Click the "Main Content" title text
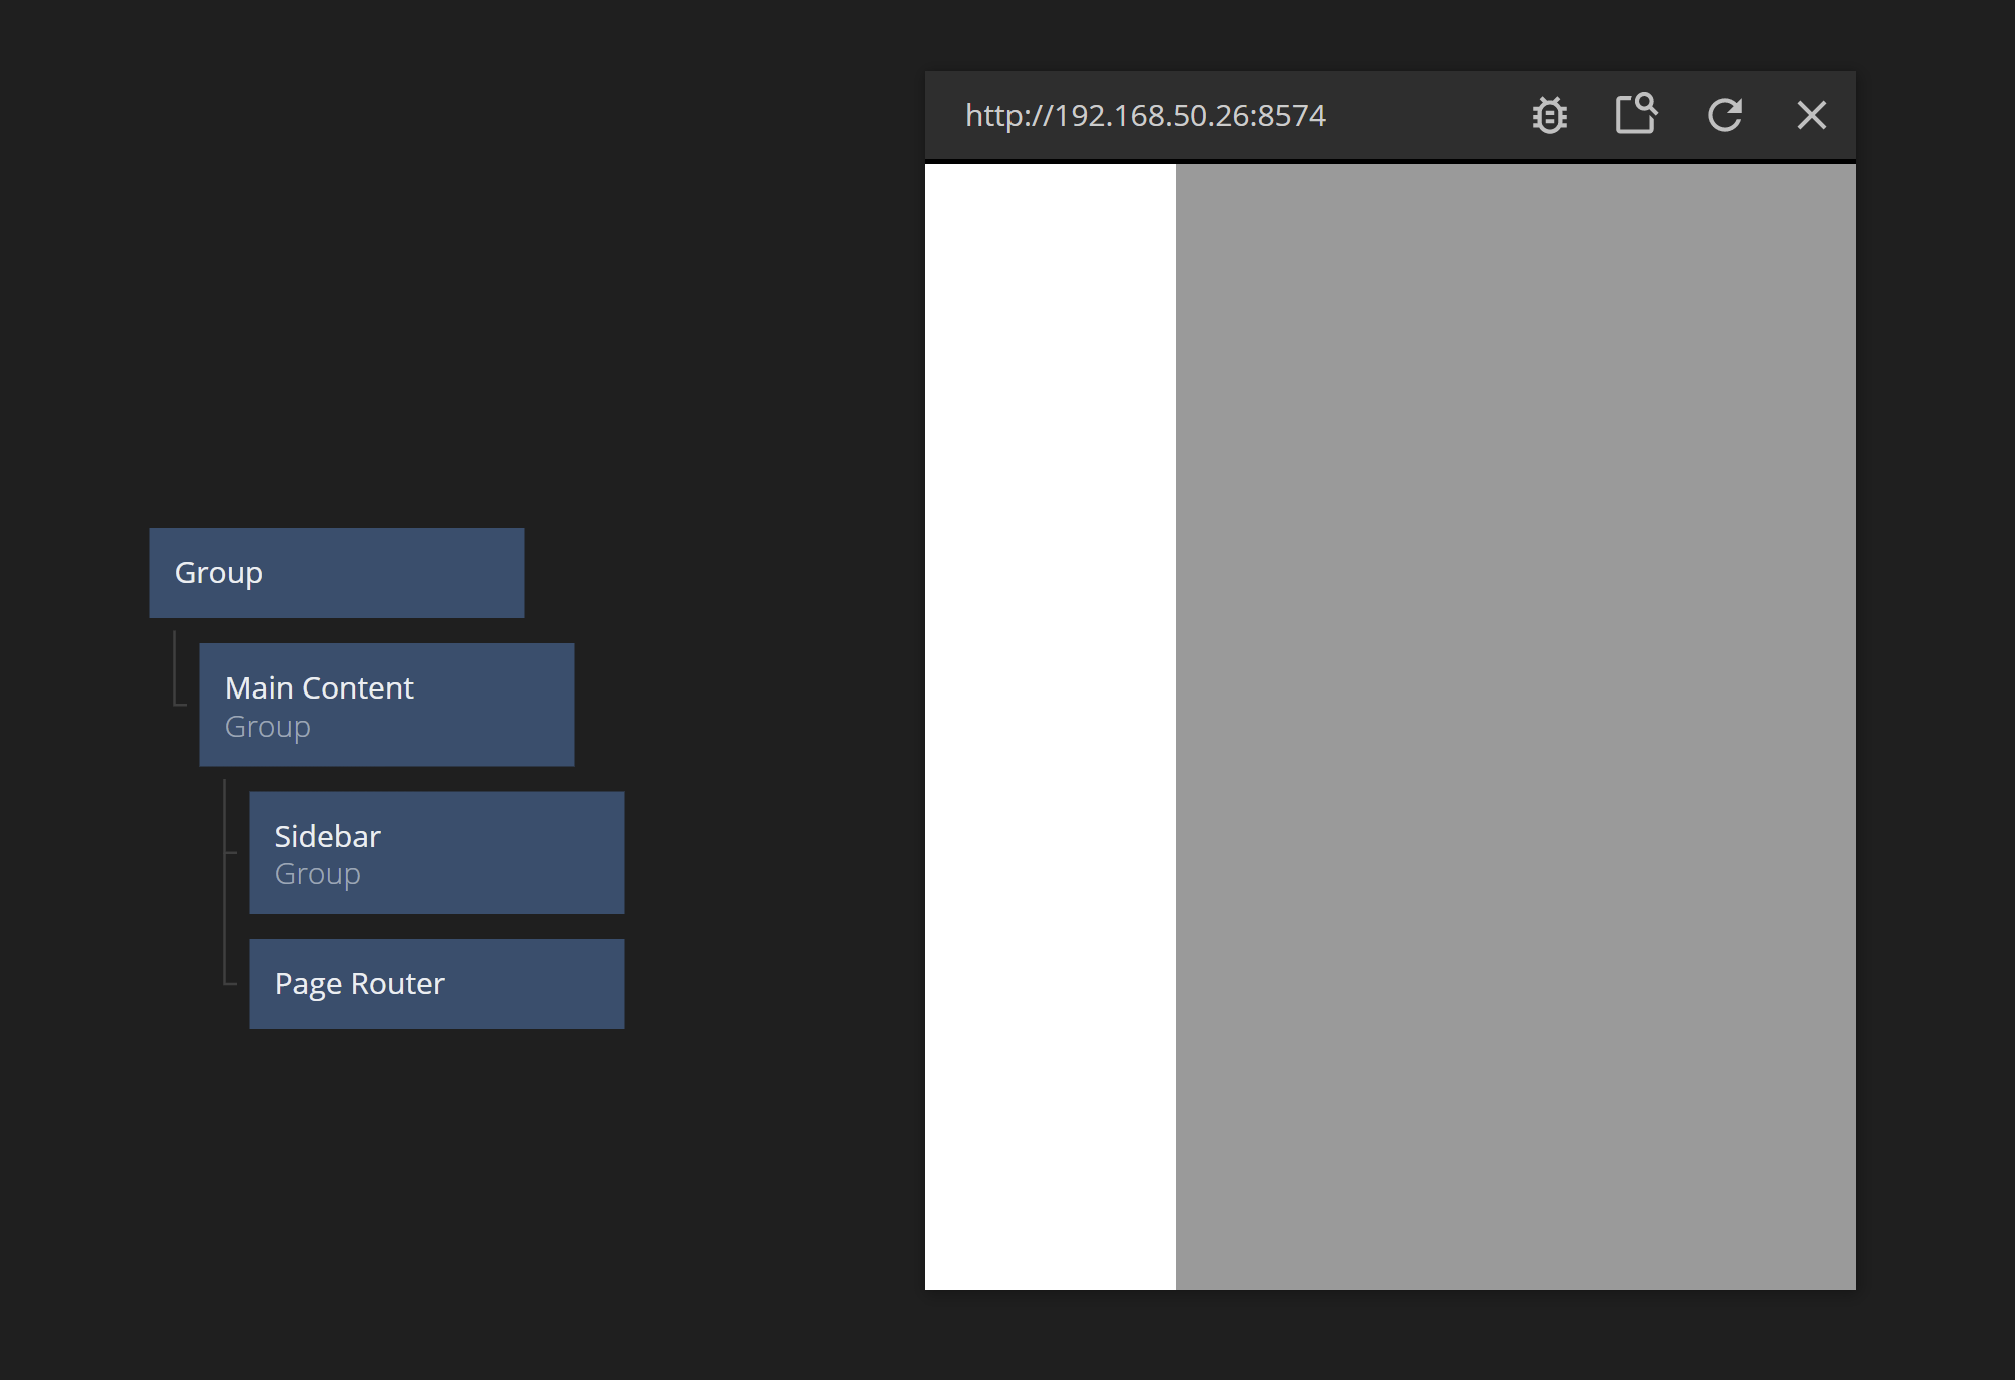 tap(319, 688)
